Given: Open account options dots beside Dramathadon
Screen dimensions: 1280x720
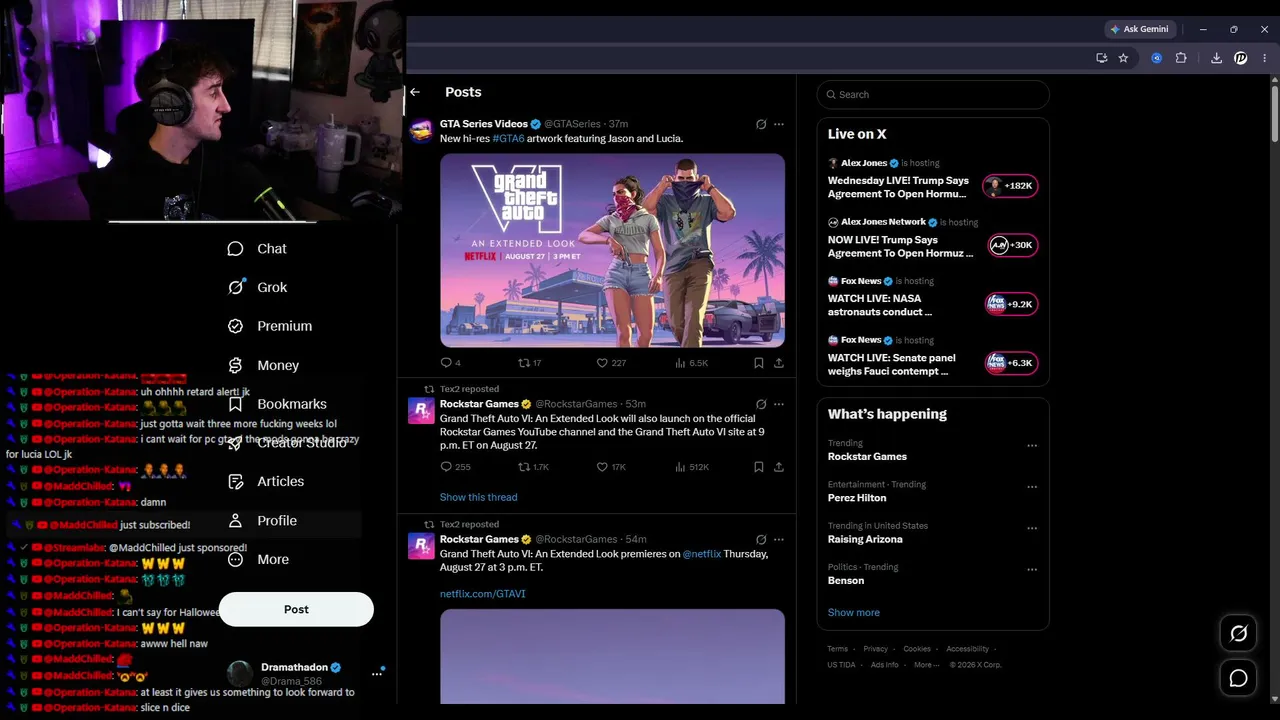Looking at the screenshot, I should coord(377,674).
